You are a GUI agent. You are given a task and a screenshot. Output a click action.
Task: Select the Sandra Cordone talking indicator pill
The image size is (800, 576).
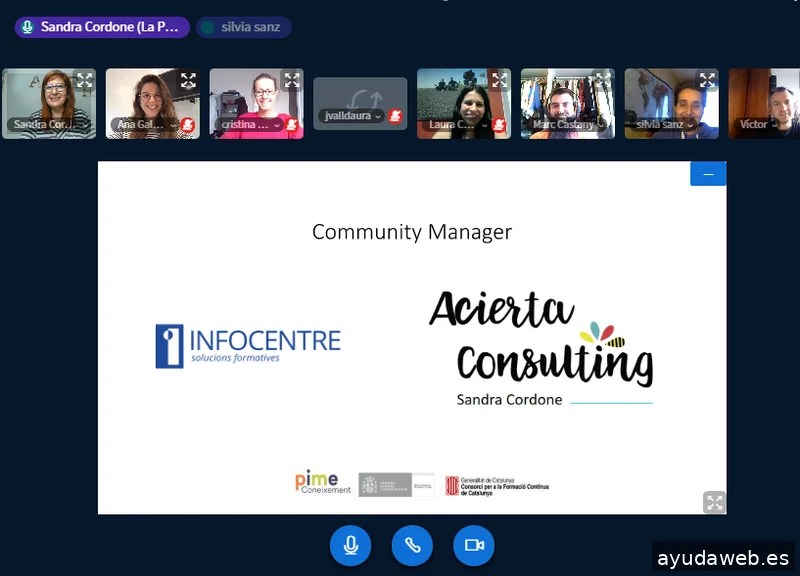pos(102,27)
